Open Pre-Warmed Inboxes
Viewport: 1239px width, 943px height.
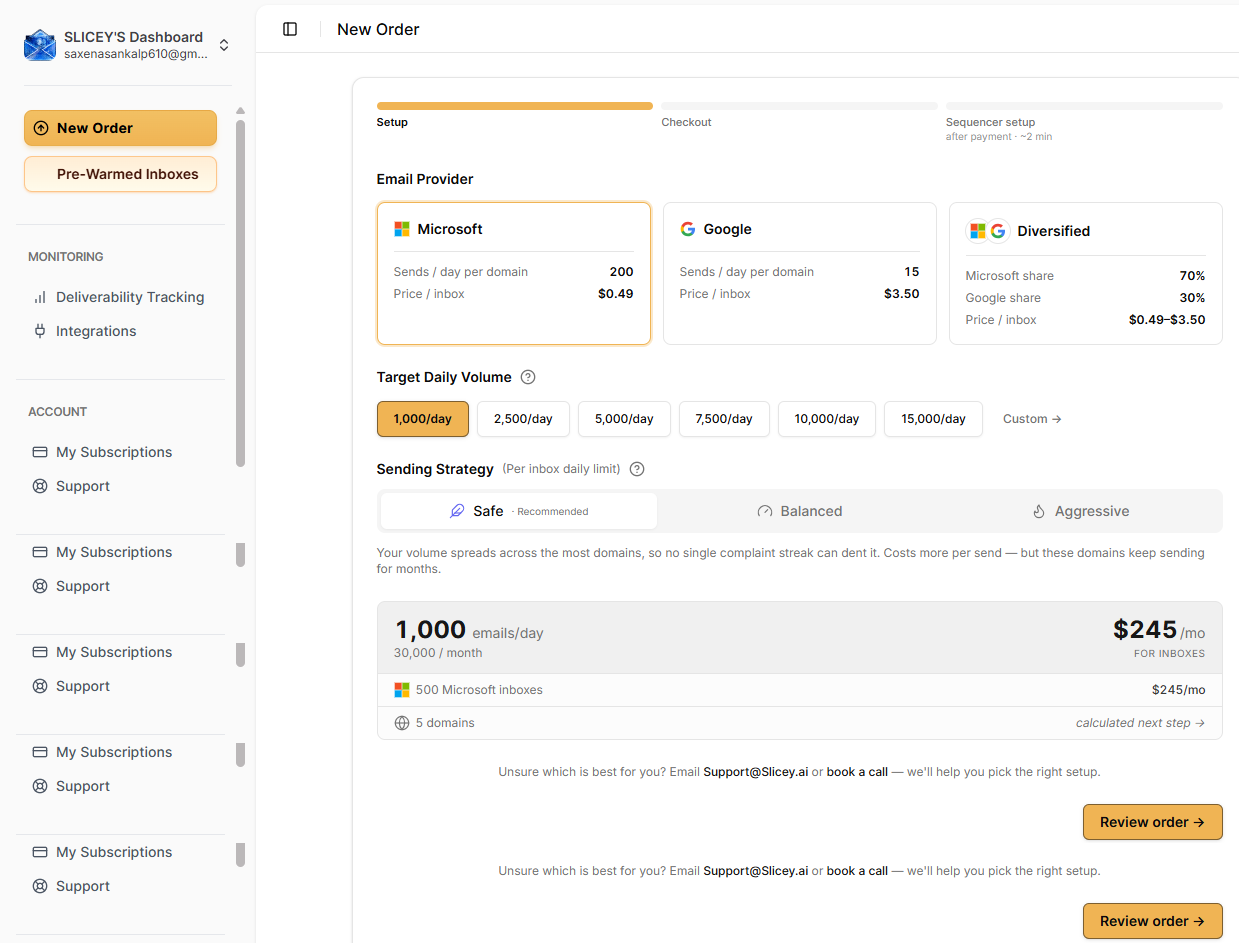tap(120, 174)
